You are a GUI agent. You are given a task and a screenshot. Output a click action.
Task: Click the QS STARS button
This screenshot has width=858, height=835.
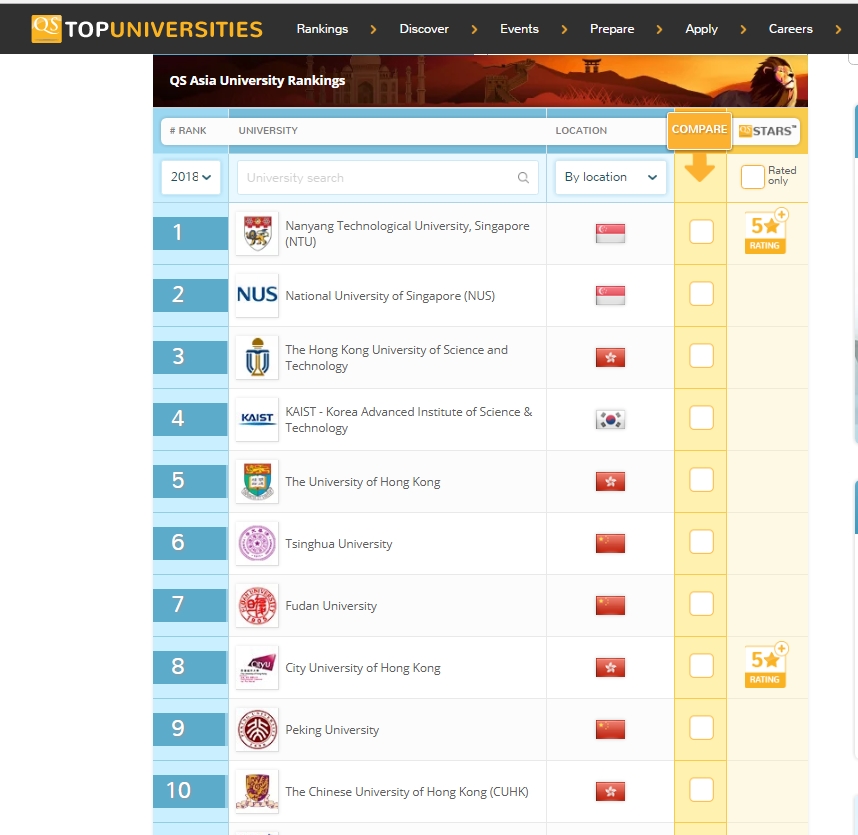(x=766, y=131)
